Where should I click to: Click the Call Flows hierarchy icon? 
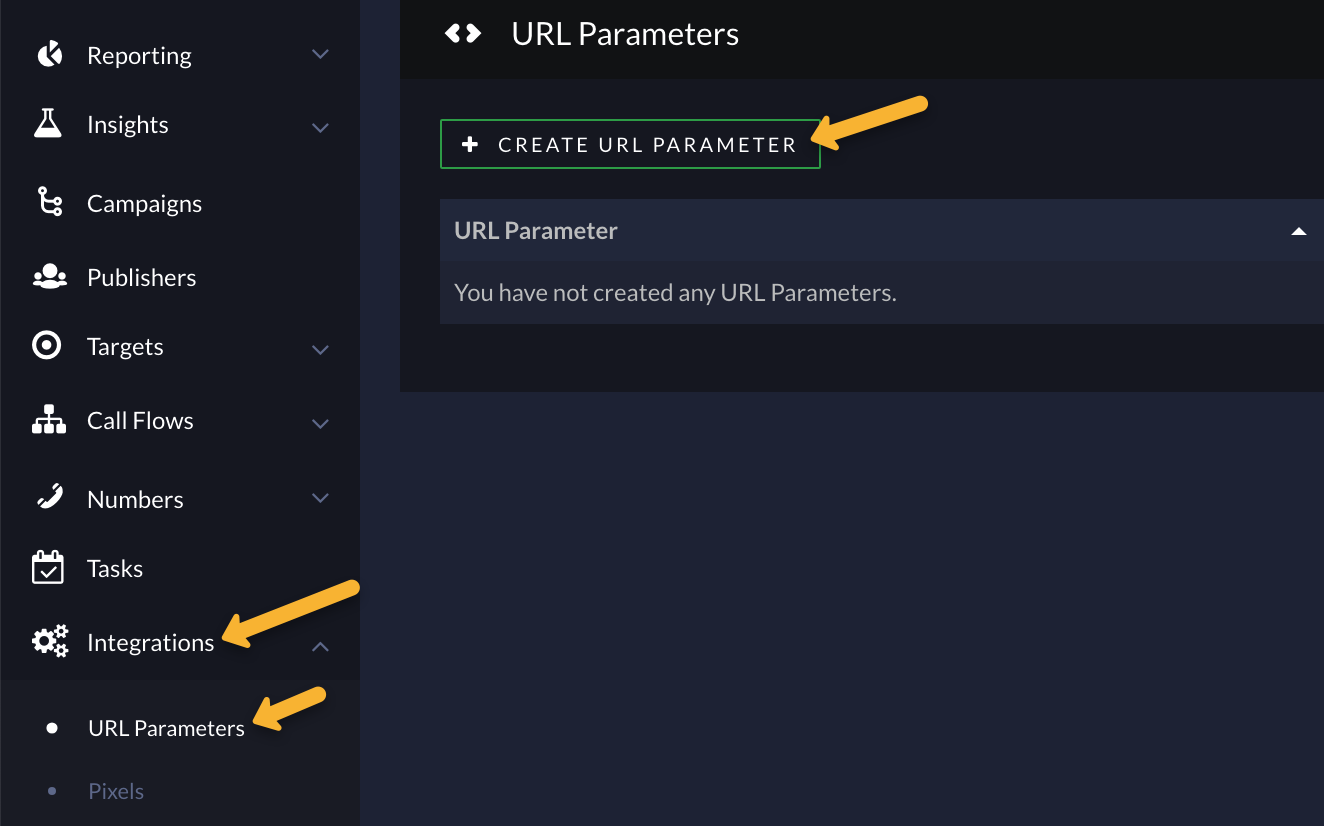coord(49,420)
